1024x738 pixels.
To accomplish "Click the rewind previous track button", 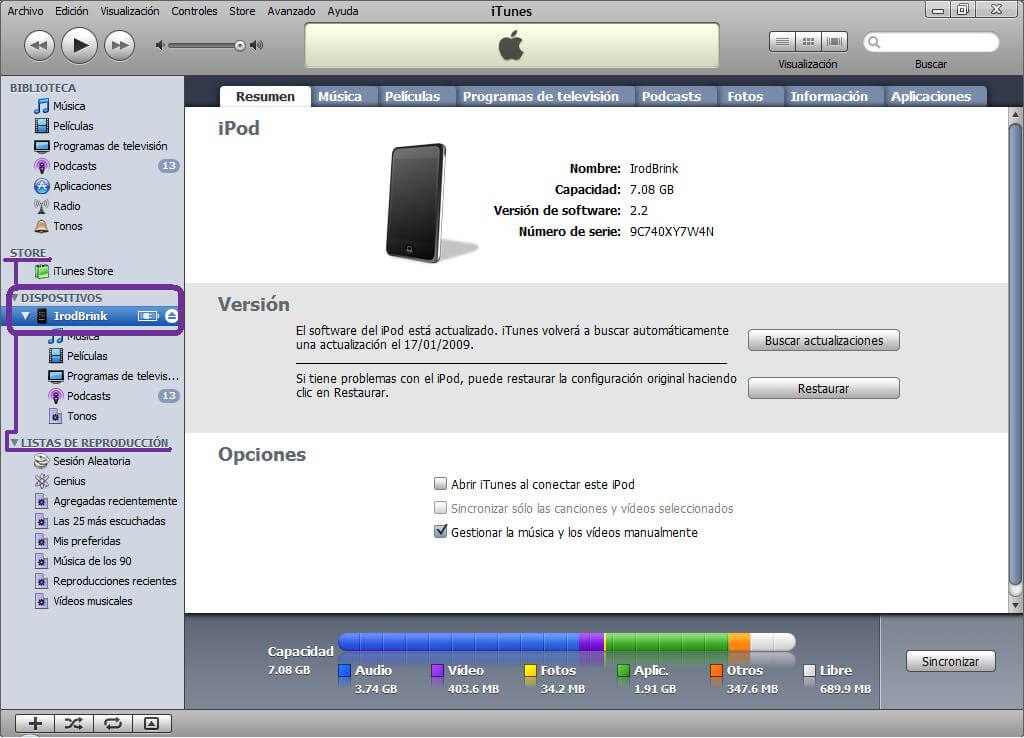I will (39, 46).
